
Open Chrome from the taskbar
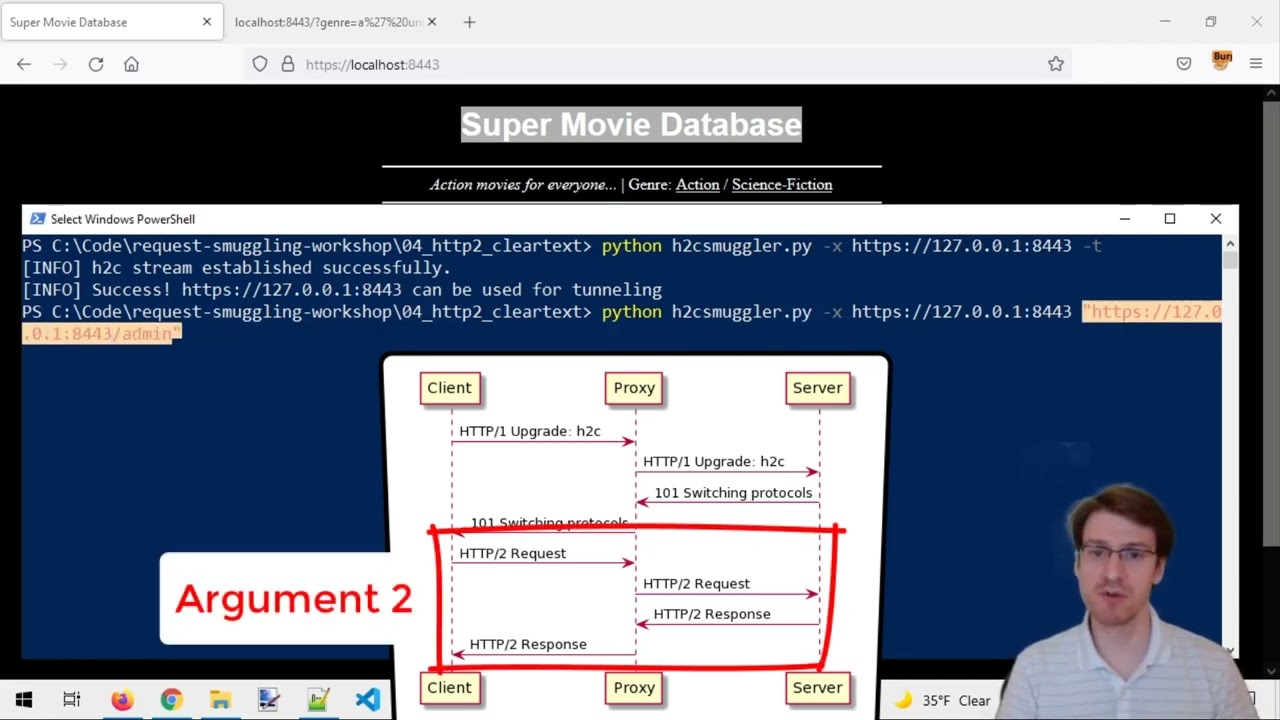pyautogui.click(x=171, y=700)
